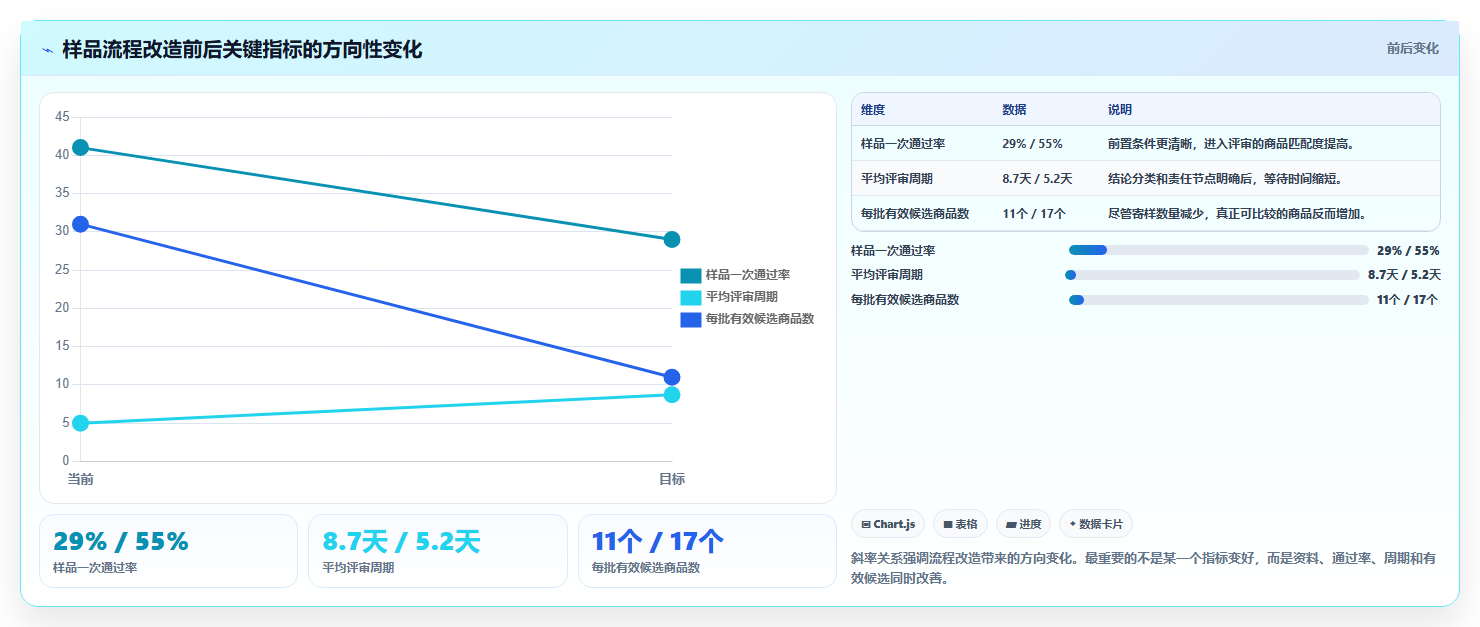
Task: Click 平均评审周期 data point at 目标
Action: (x=672, y=395)
